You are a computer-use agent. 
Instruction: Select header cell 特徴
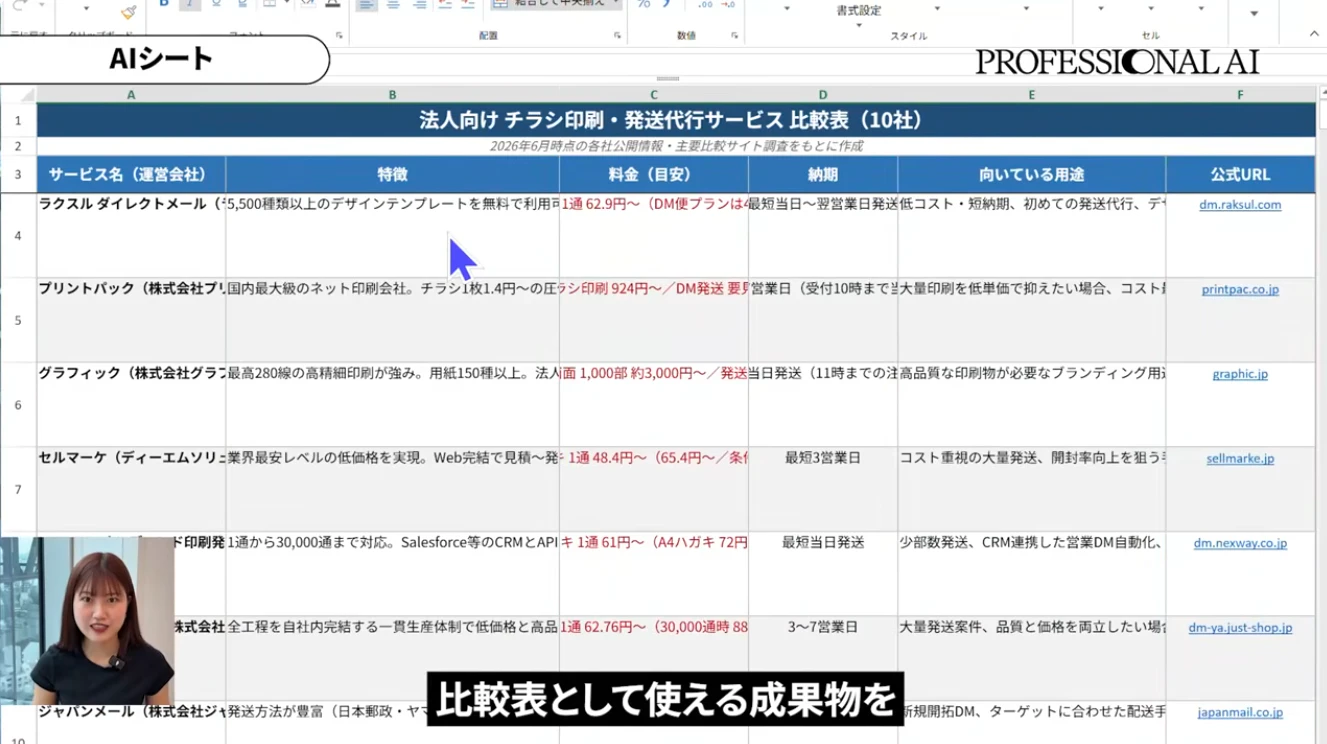click(392, 174)
